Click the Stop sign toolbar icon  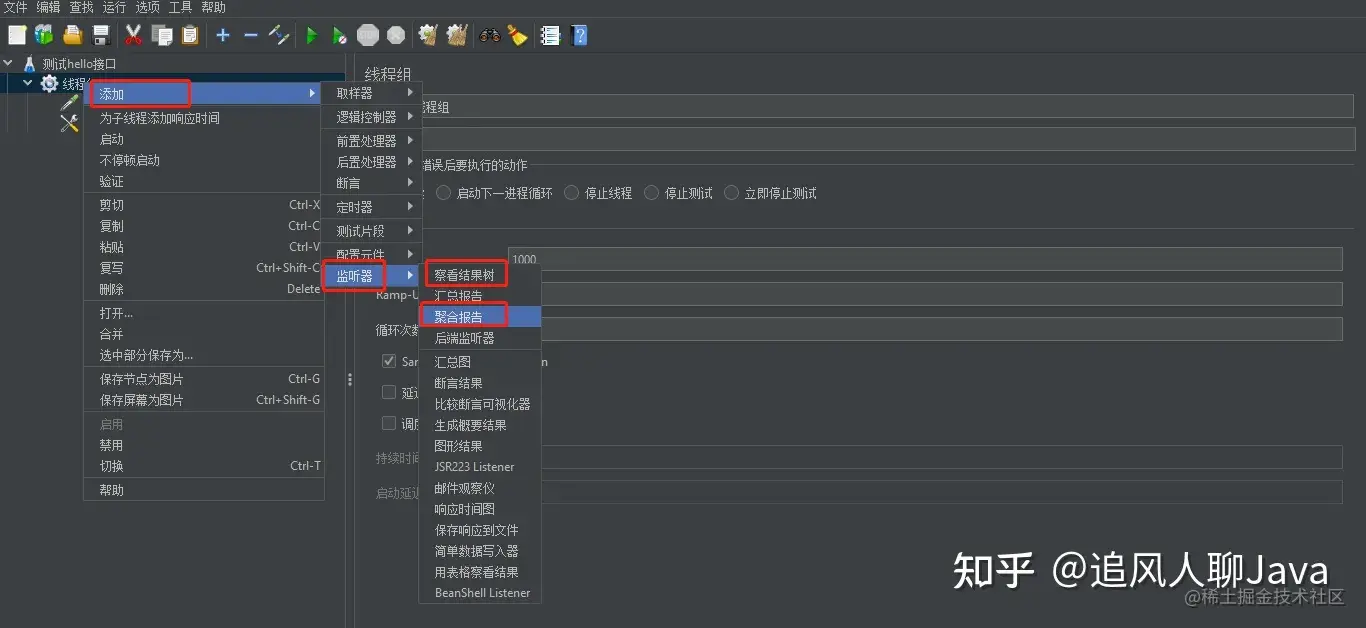(368, 36)
